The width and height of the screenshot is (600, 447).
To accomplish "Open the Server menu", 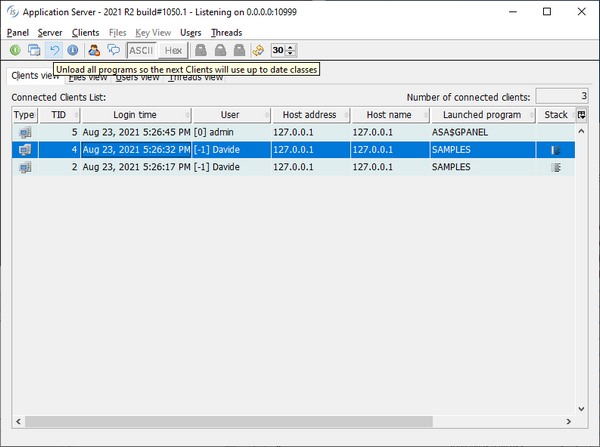I will (50, 33).
